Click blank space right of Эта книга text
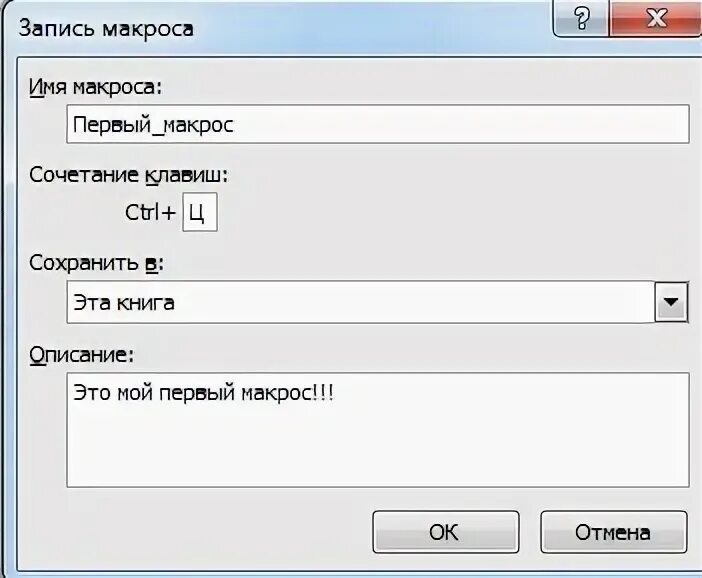The width and height of the screenshot is (702, 578). click(414, 302)
